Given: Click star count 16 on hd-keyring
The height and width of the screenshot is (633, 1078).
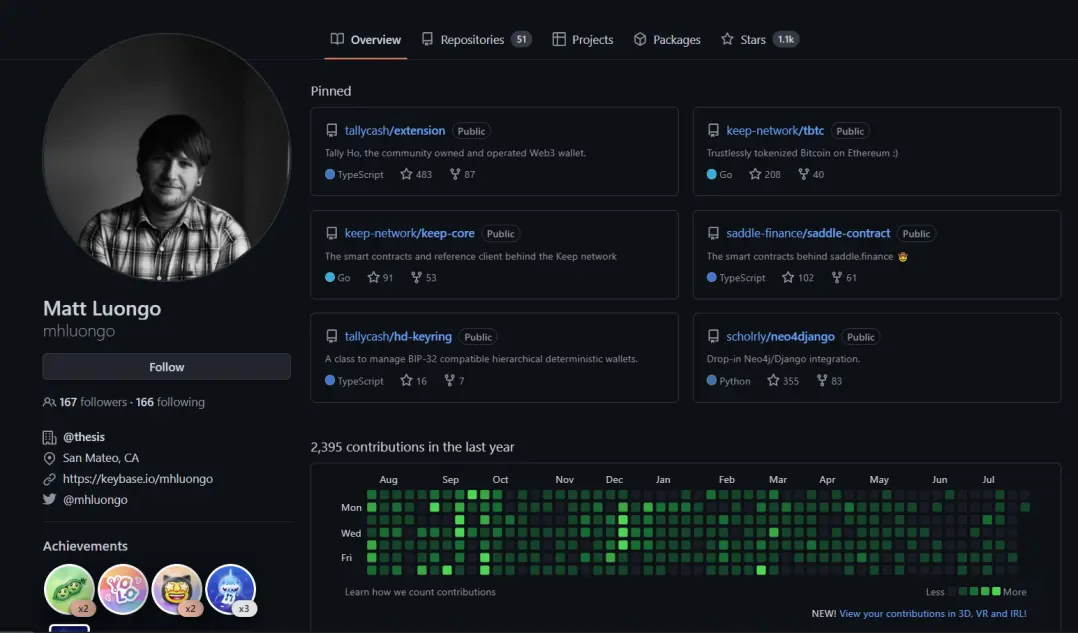Looking at the screenshot, I should pos(413,381).
